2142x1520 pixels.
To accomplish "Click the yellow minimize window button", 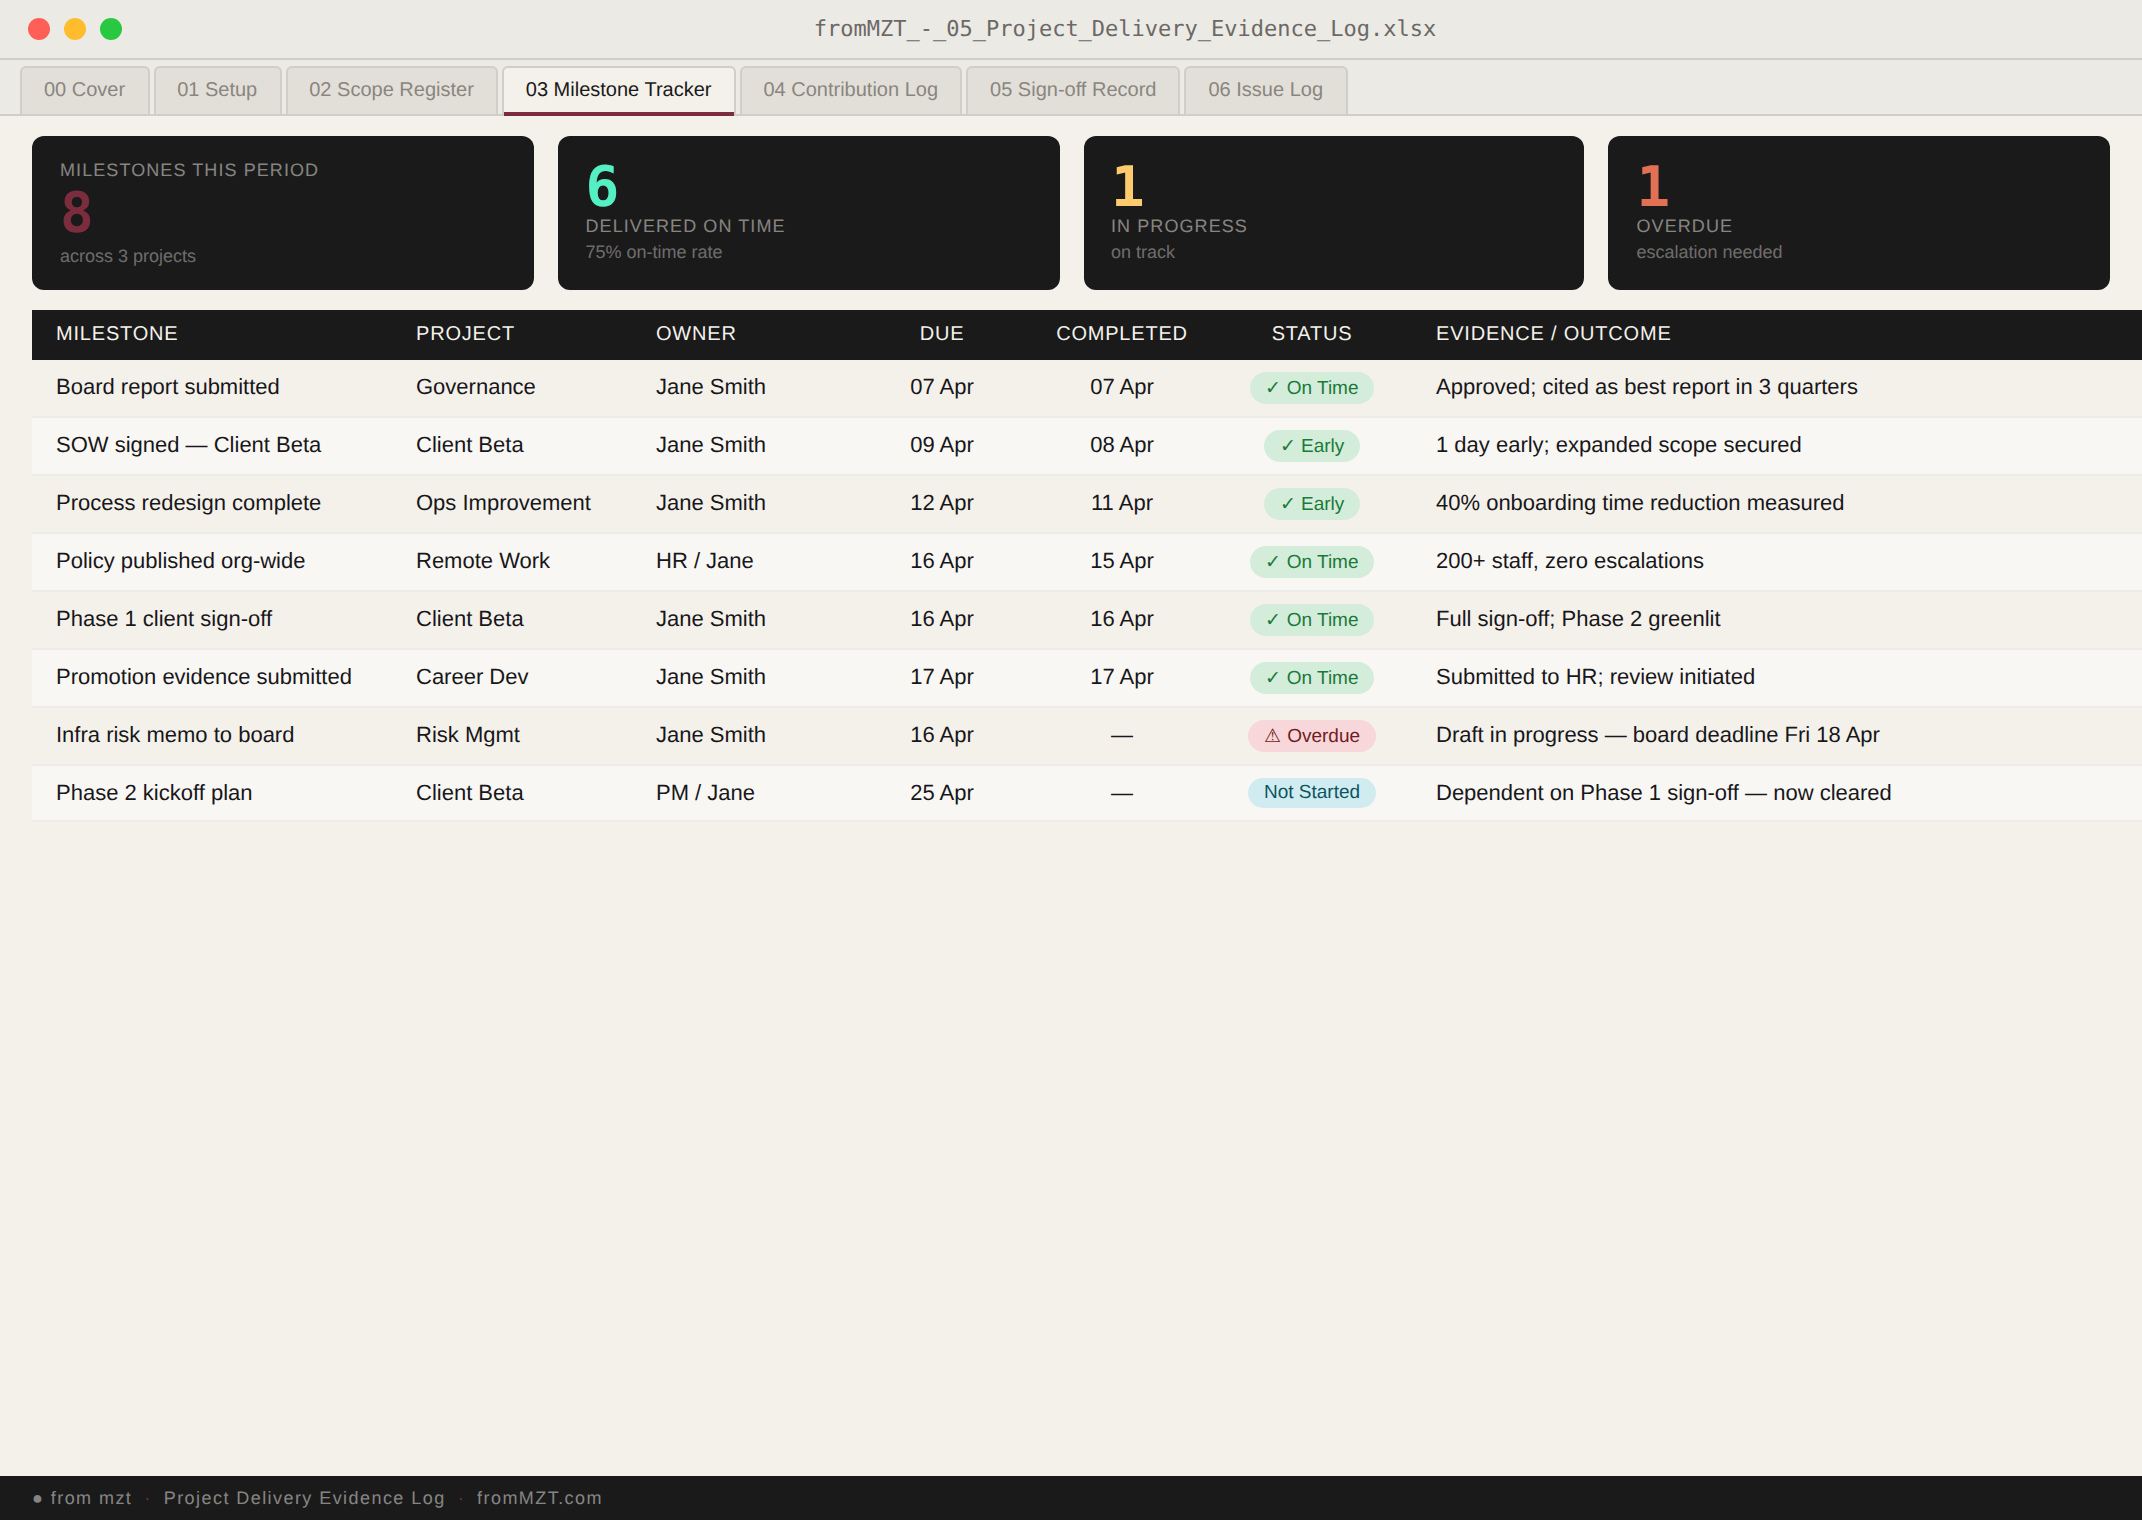I will [75, 29].
